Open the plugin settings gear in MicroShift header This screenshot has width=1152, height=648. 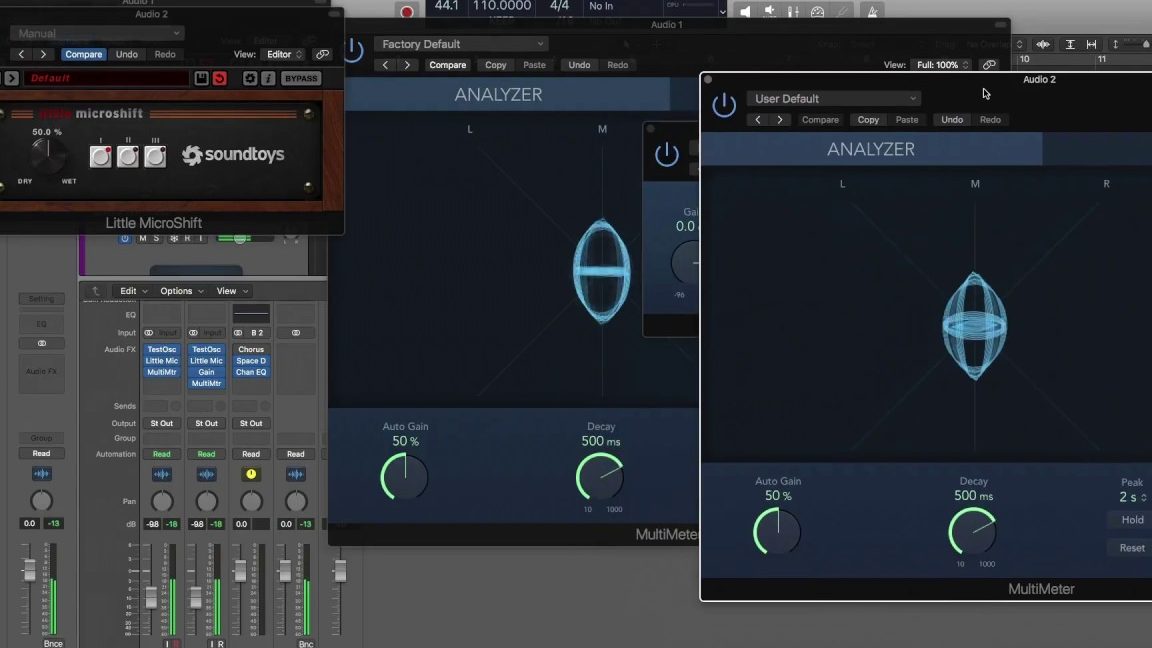click(x=250, y=78)
